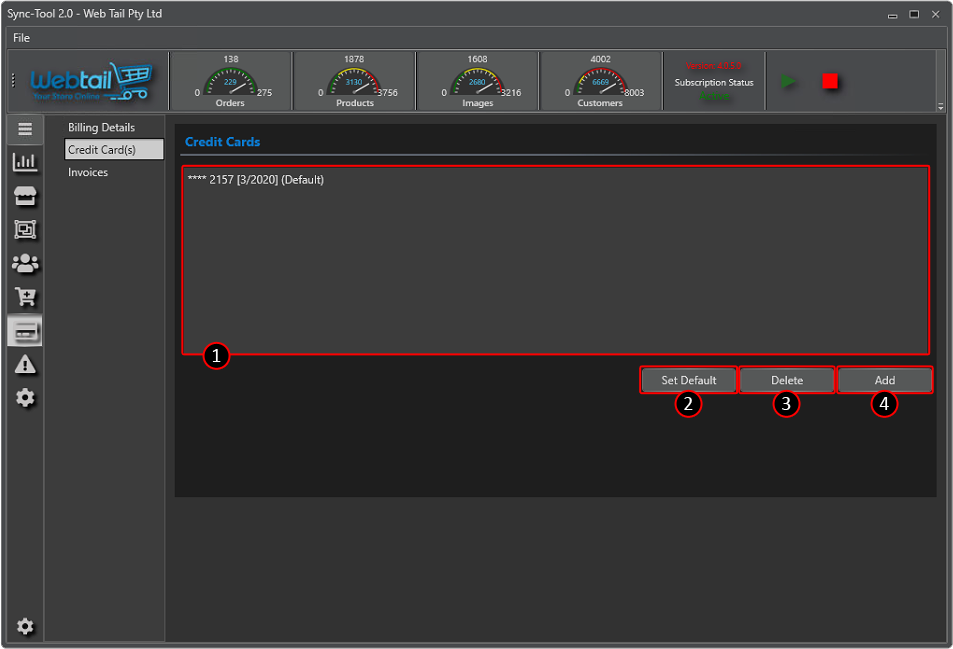Click the bottom-left gear icon

pos(25,627)
